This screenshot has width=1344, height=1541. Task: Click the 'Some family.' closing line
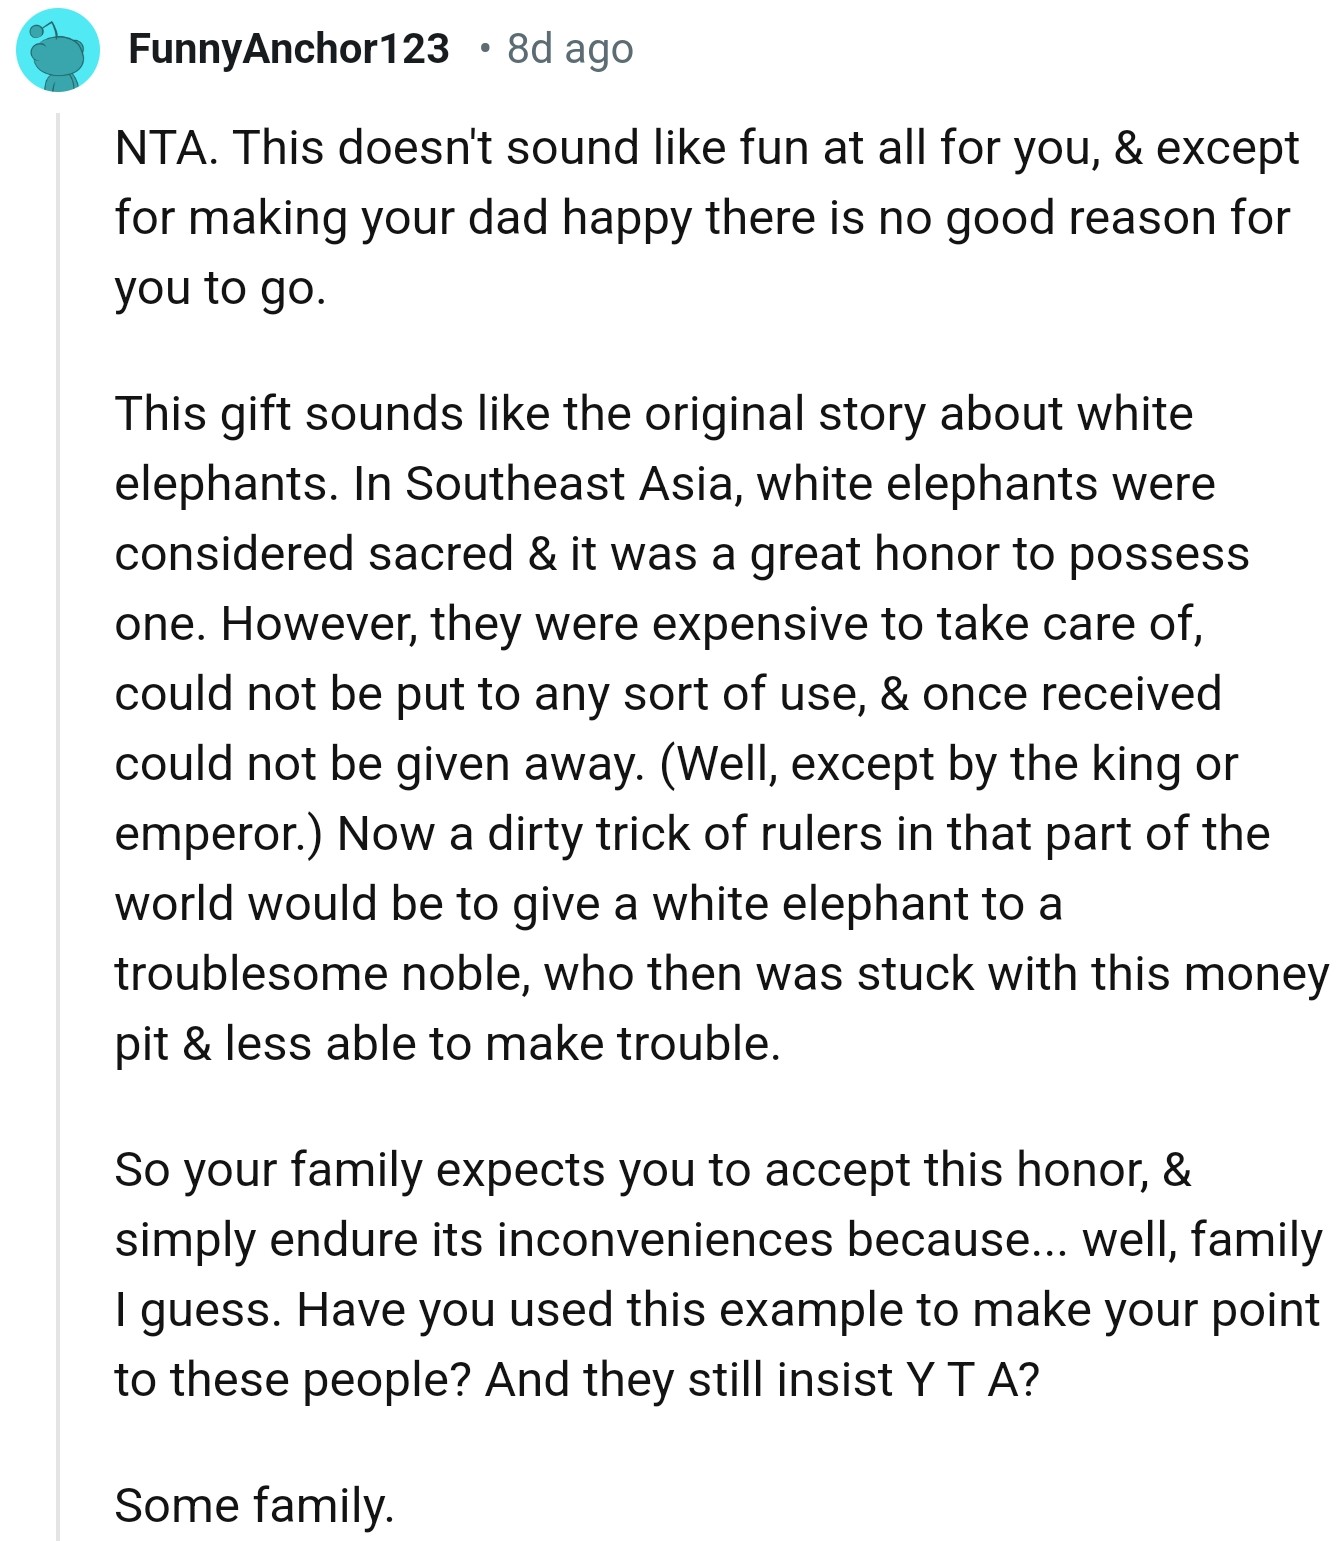click(x=254, y=1505)
